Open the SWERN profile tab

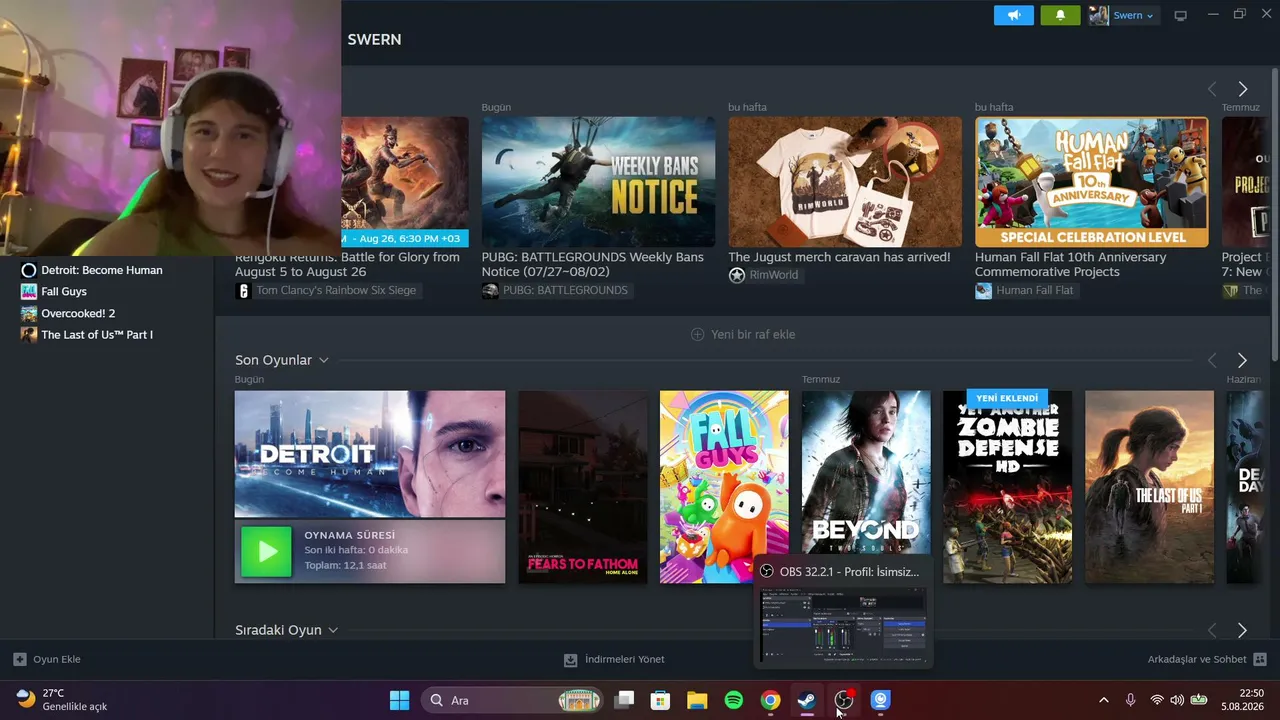point(374,39)
